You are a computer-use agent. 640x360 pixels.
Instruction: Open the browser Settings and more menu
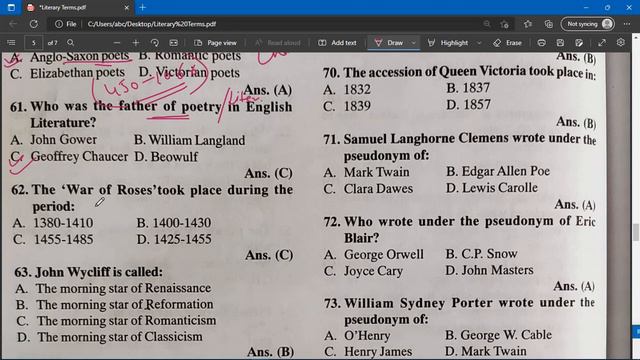[627, 24]
